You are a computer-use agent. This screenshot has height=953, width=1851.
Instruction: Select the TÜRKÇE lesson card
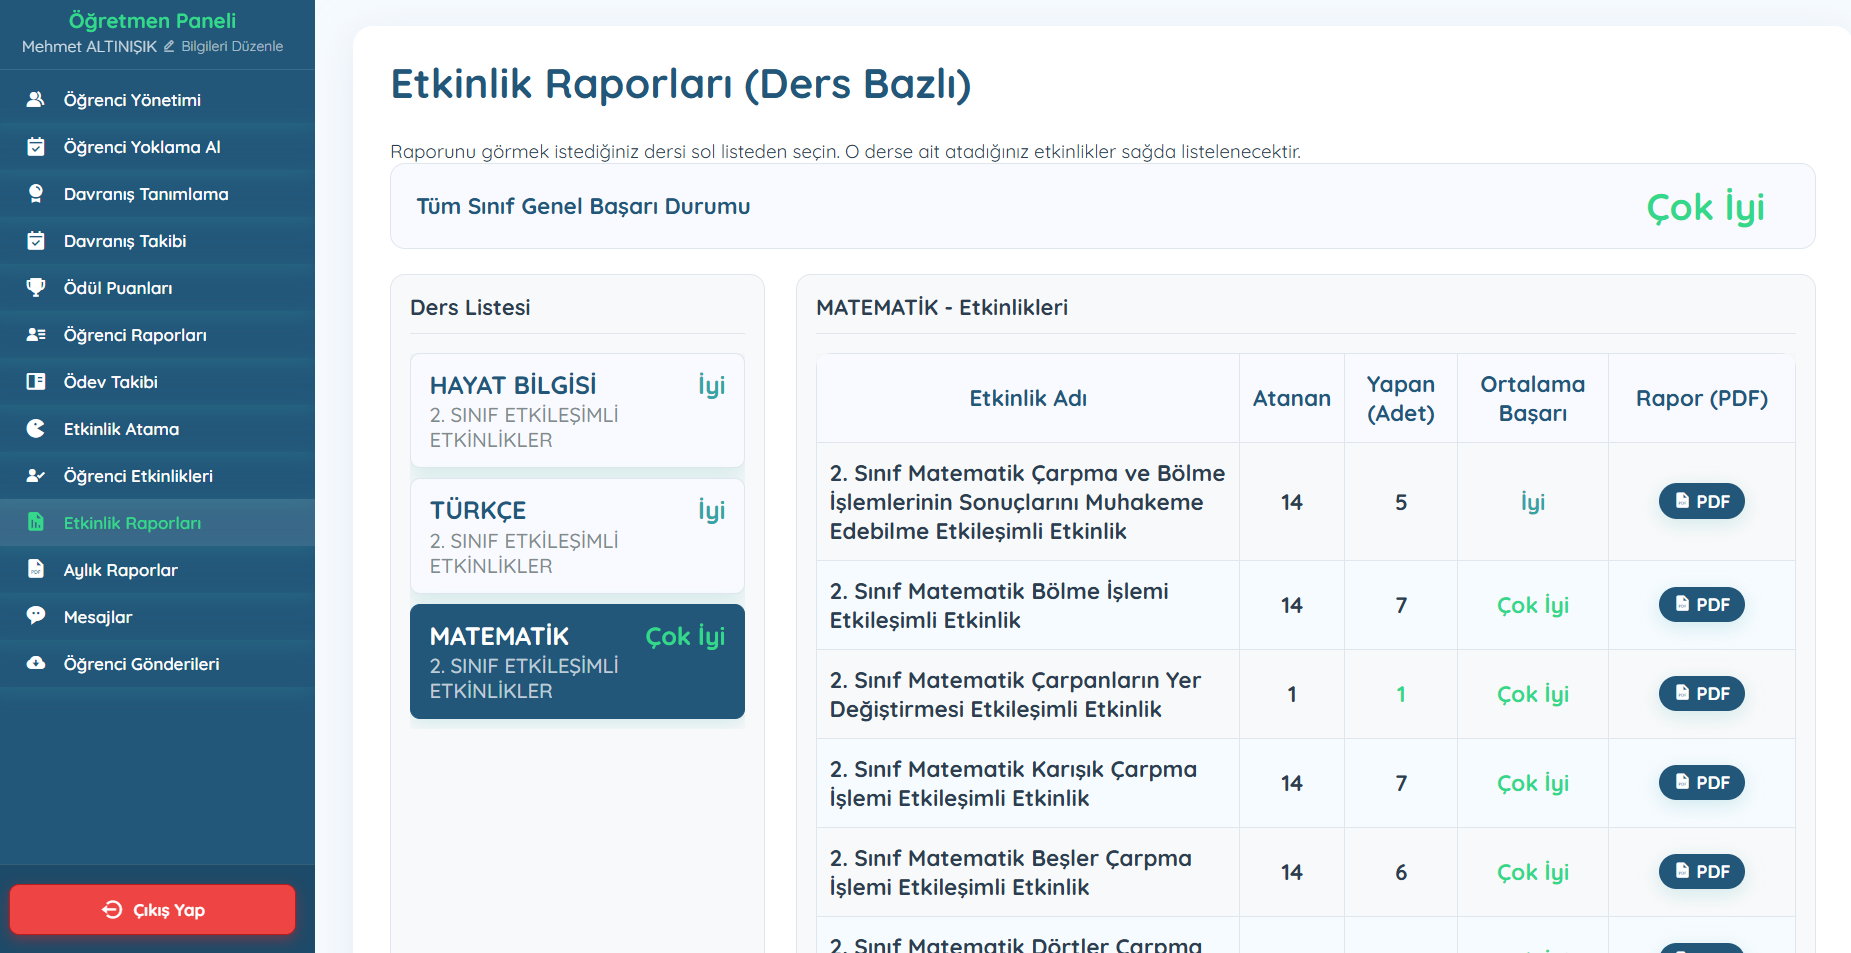pyautogui.click(x=577, y=536)
